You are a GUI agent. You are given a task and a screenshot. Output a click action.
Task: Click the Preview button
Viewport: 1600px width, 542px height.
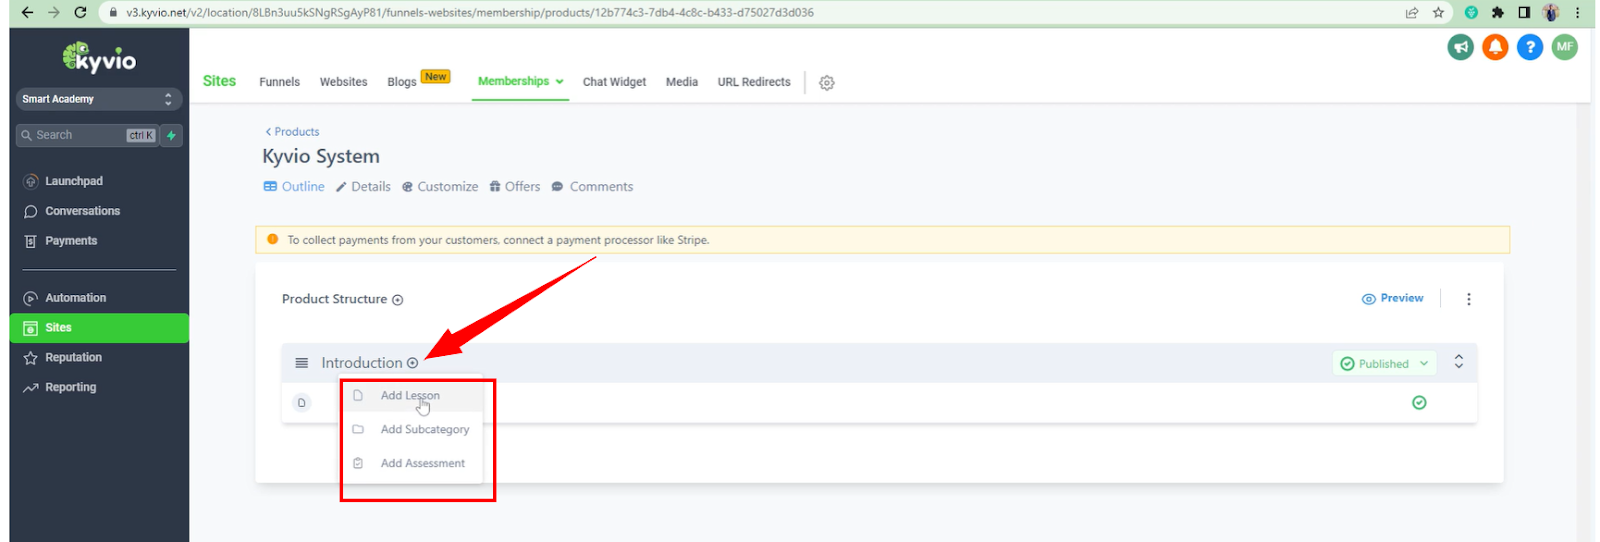pos(1392,298)
